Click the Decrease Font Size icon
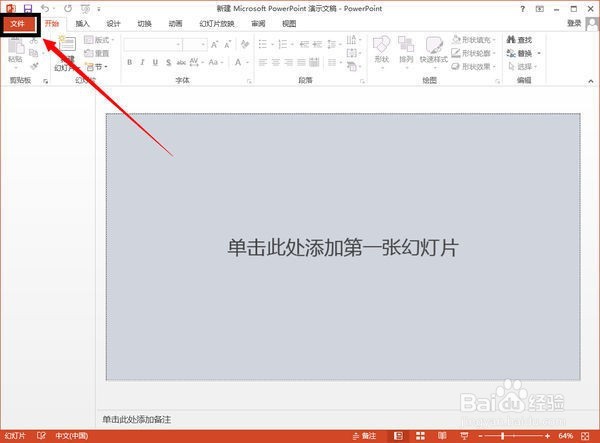This screenshot has height=443, width=600. 228,45
